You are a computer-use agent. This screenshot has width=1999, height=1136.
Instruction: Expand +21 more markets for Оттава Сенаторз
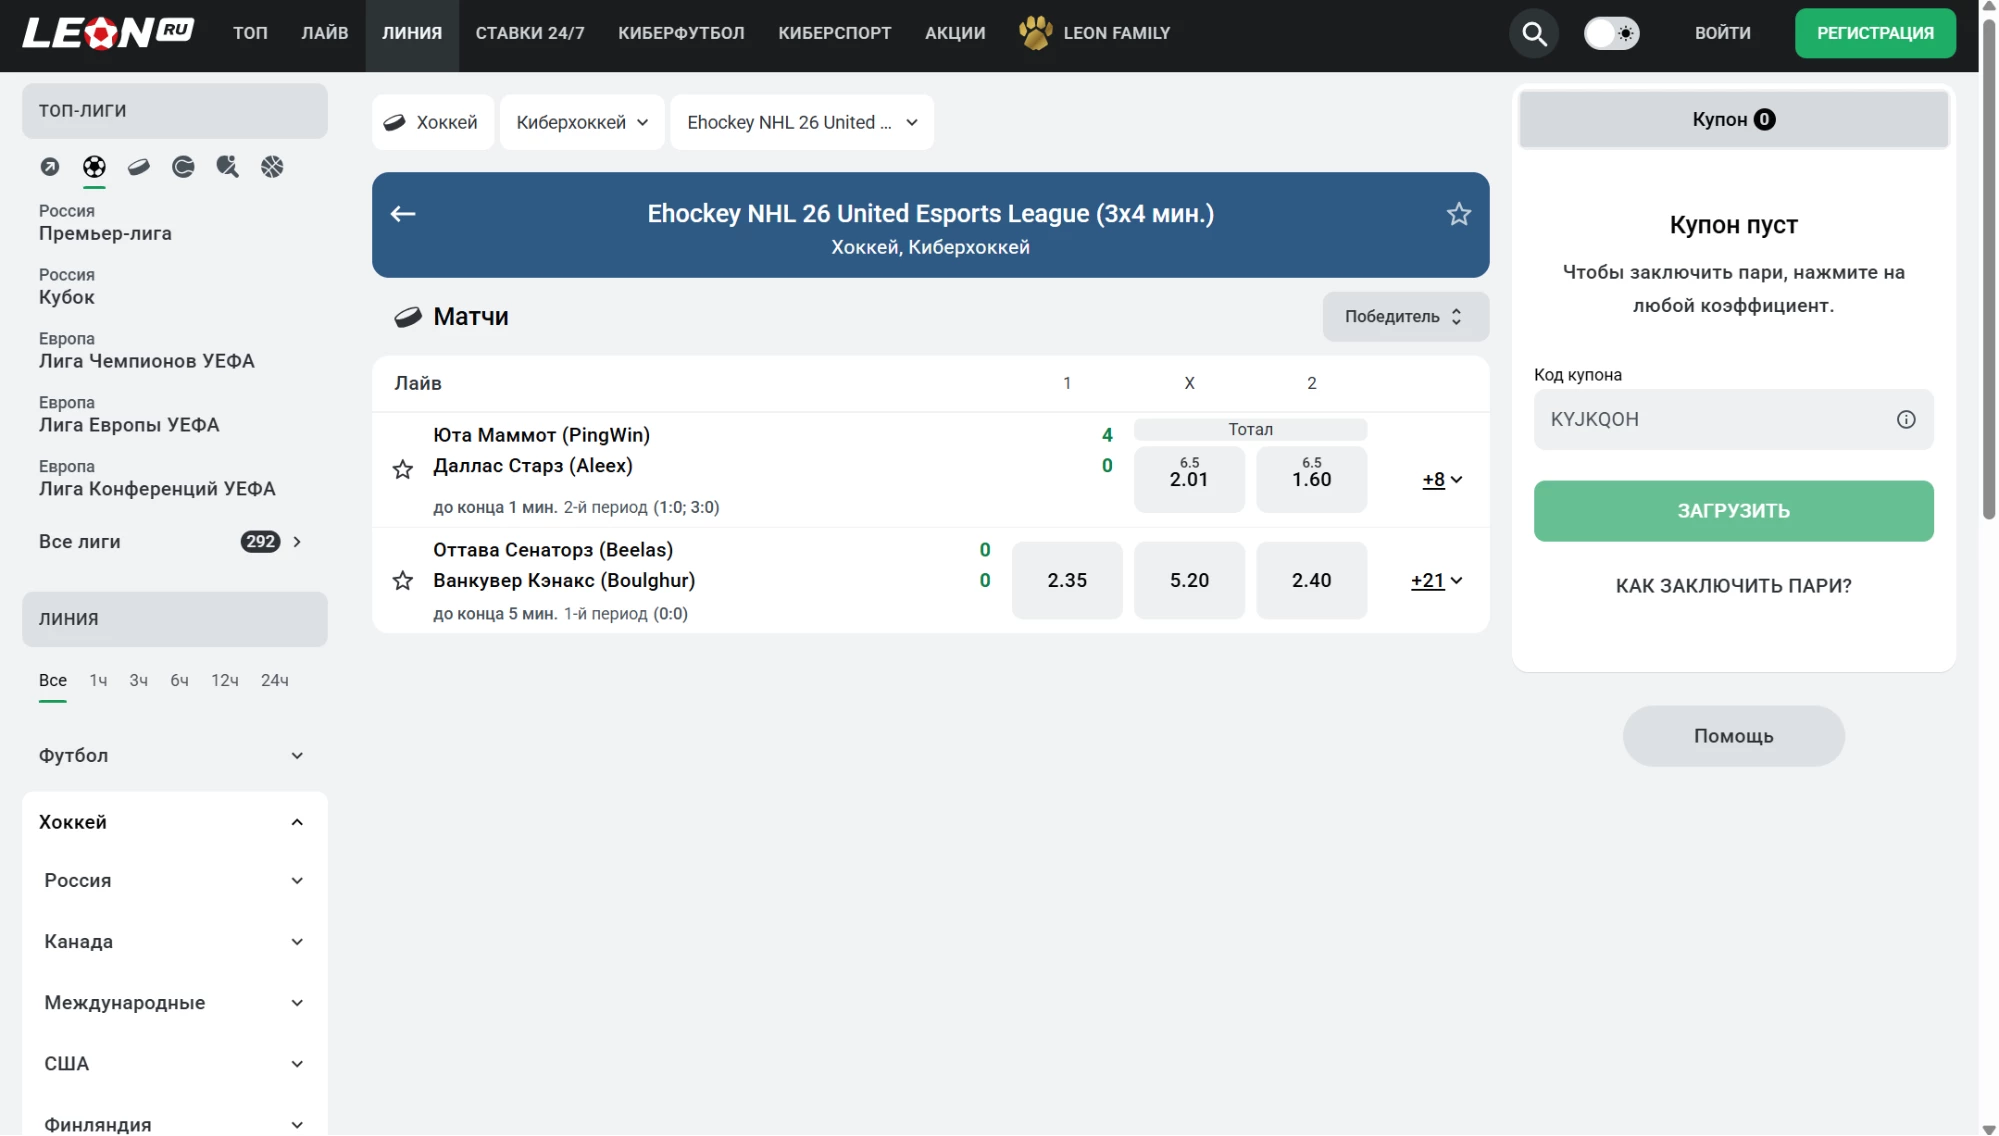pyautogui.click(x=1436, y=581)
